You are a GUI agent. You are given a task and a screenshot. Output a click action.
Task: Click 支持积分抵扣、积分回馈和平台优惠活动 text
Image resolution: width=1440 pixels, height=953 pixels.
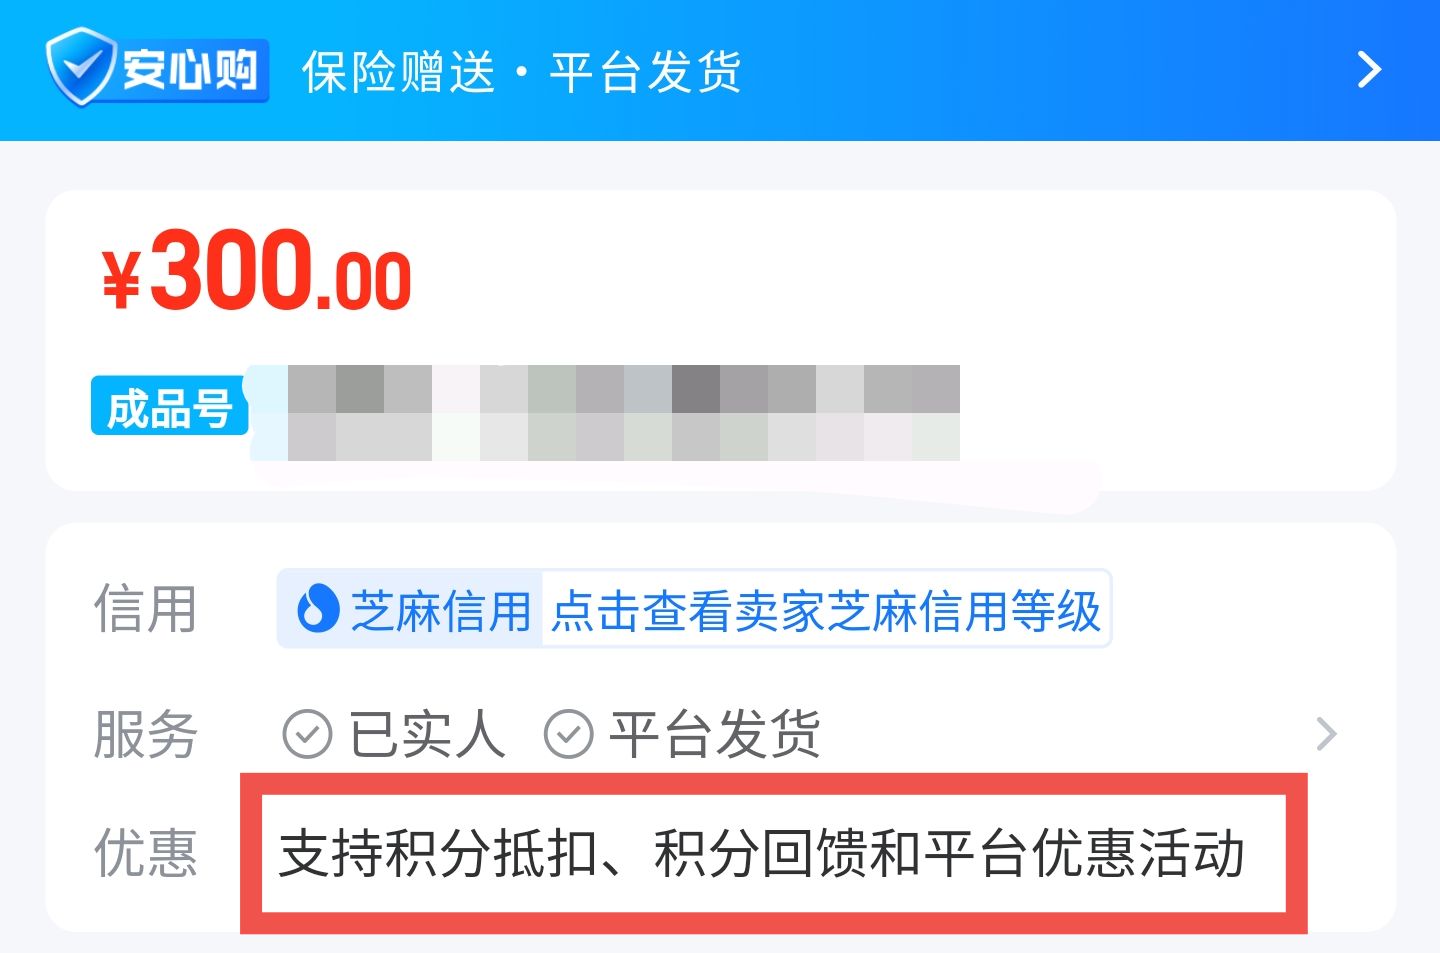[762, 854]
